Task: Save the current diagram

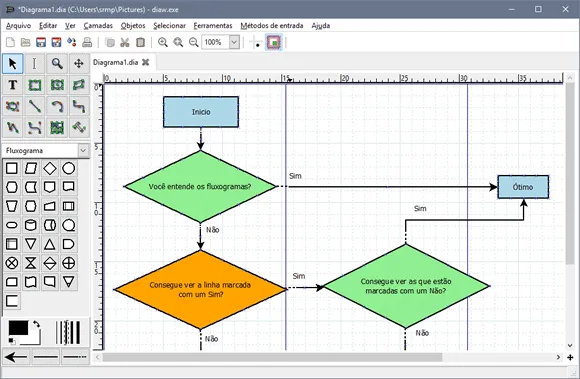Action: 41,42
